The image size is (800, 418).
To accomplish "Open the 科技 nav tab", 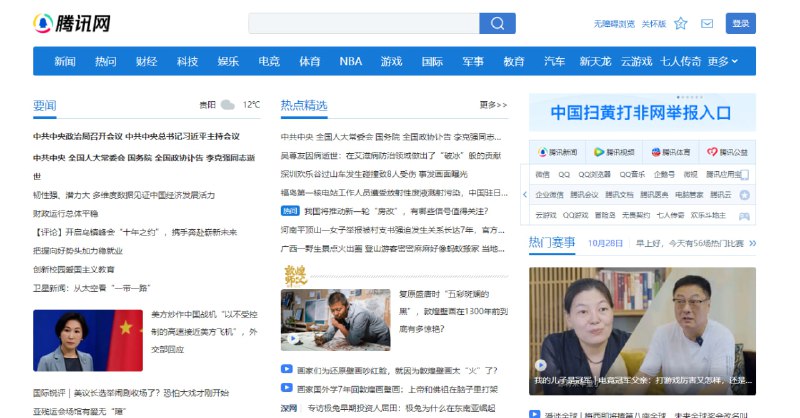I will point(187,61).
